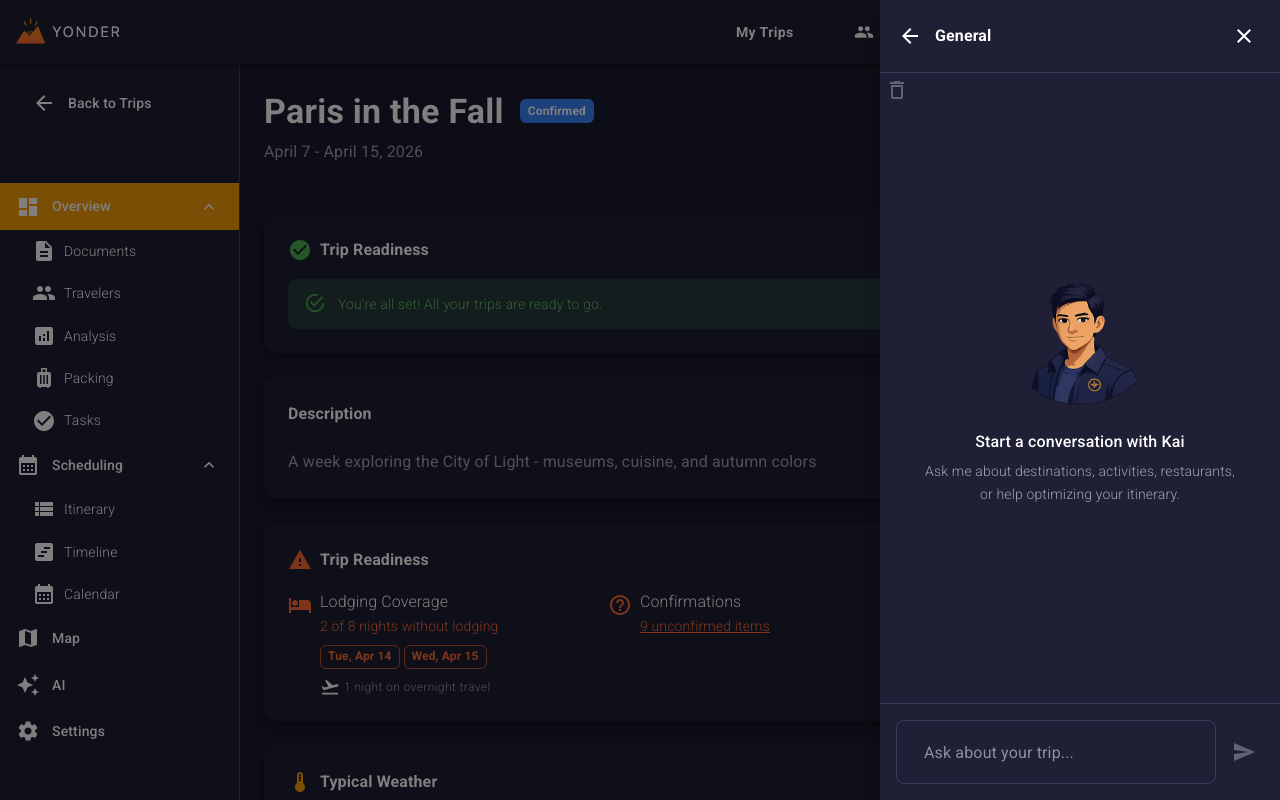Select the Tue, Apr 14 date chip
This screenshot has width=1280, height=800.
pos(359,656)
